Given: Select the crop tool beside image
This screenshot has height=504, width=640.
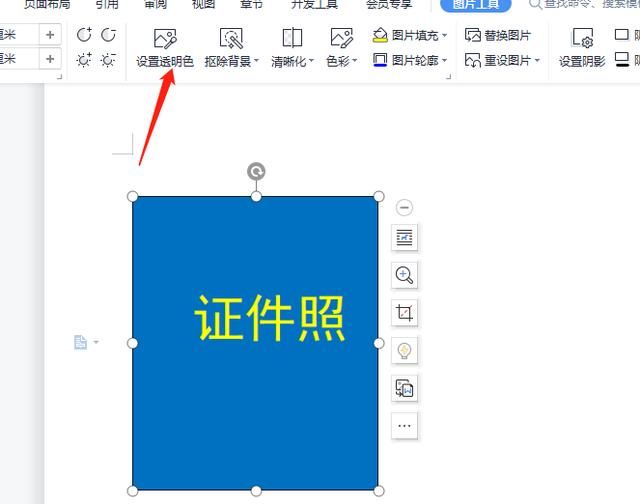Looking at the screenshot, I should pos(404,313).
